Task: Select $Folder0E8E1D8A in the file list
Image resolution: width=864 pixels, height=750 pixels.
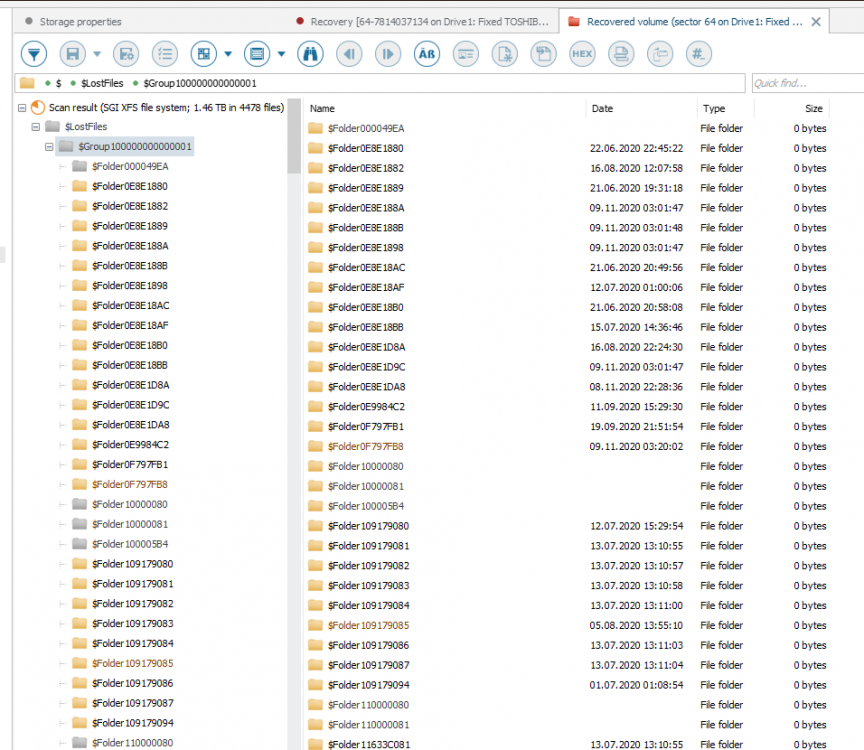Action: click(366, 347)
